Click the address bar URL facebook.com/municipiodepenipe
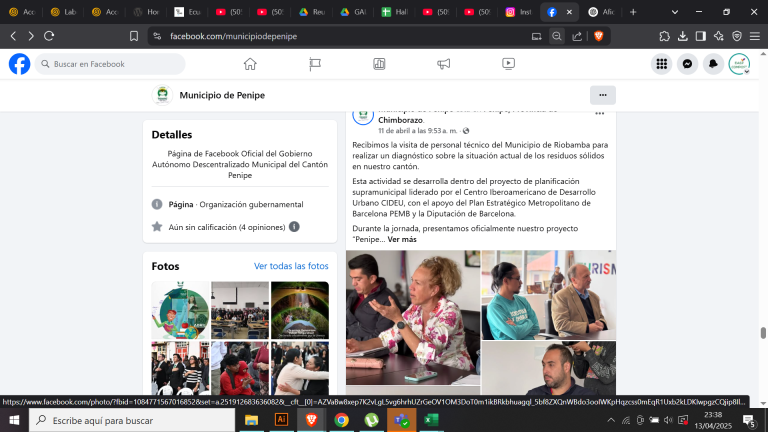 (x=233, y=36)
